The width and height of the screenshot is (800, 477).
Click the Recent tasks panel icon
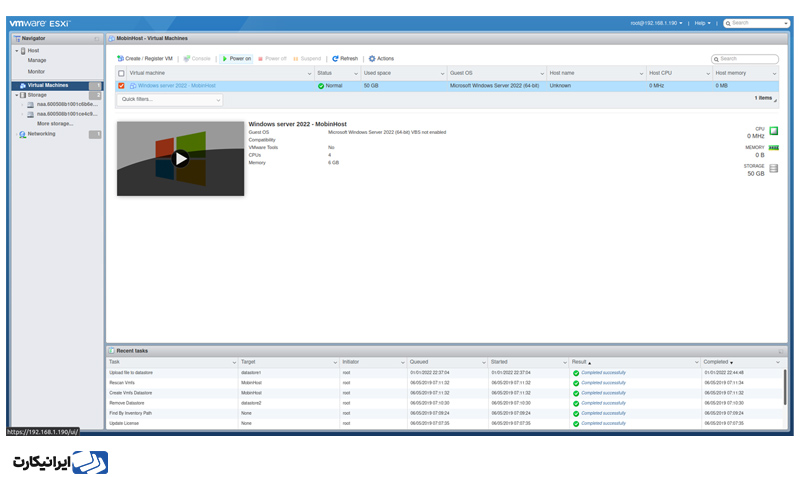click(x=111, y=351)
